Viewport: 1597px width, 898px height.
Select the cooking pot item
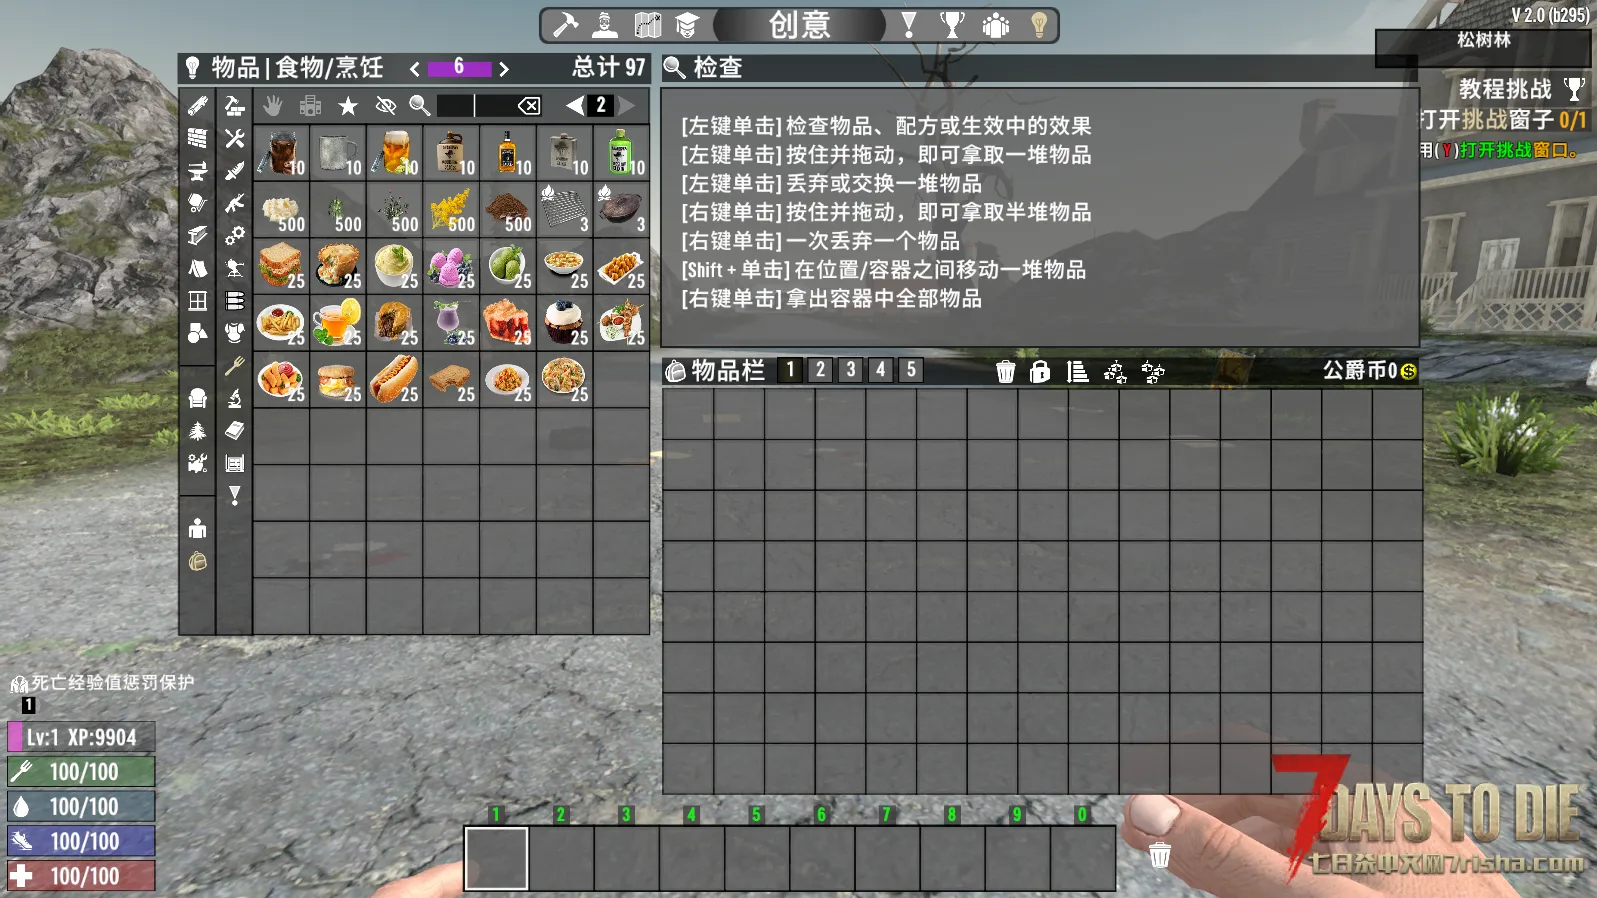tap(621, 209)
